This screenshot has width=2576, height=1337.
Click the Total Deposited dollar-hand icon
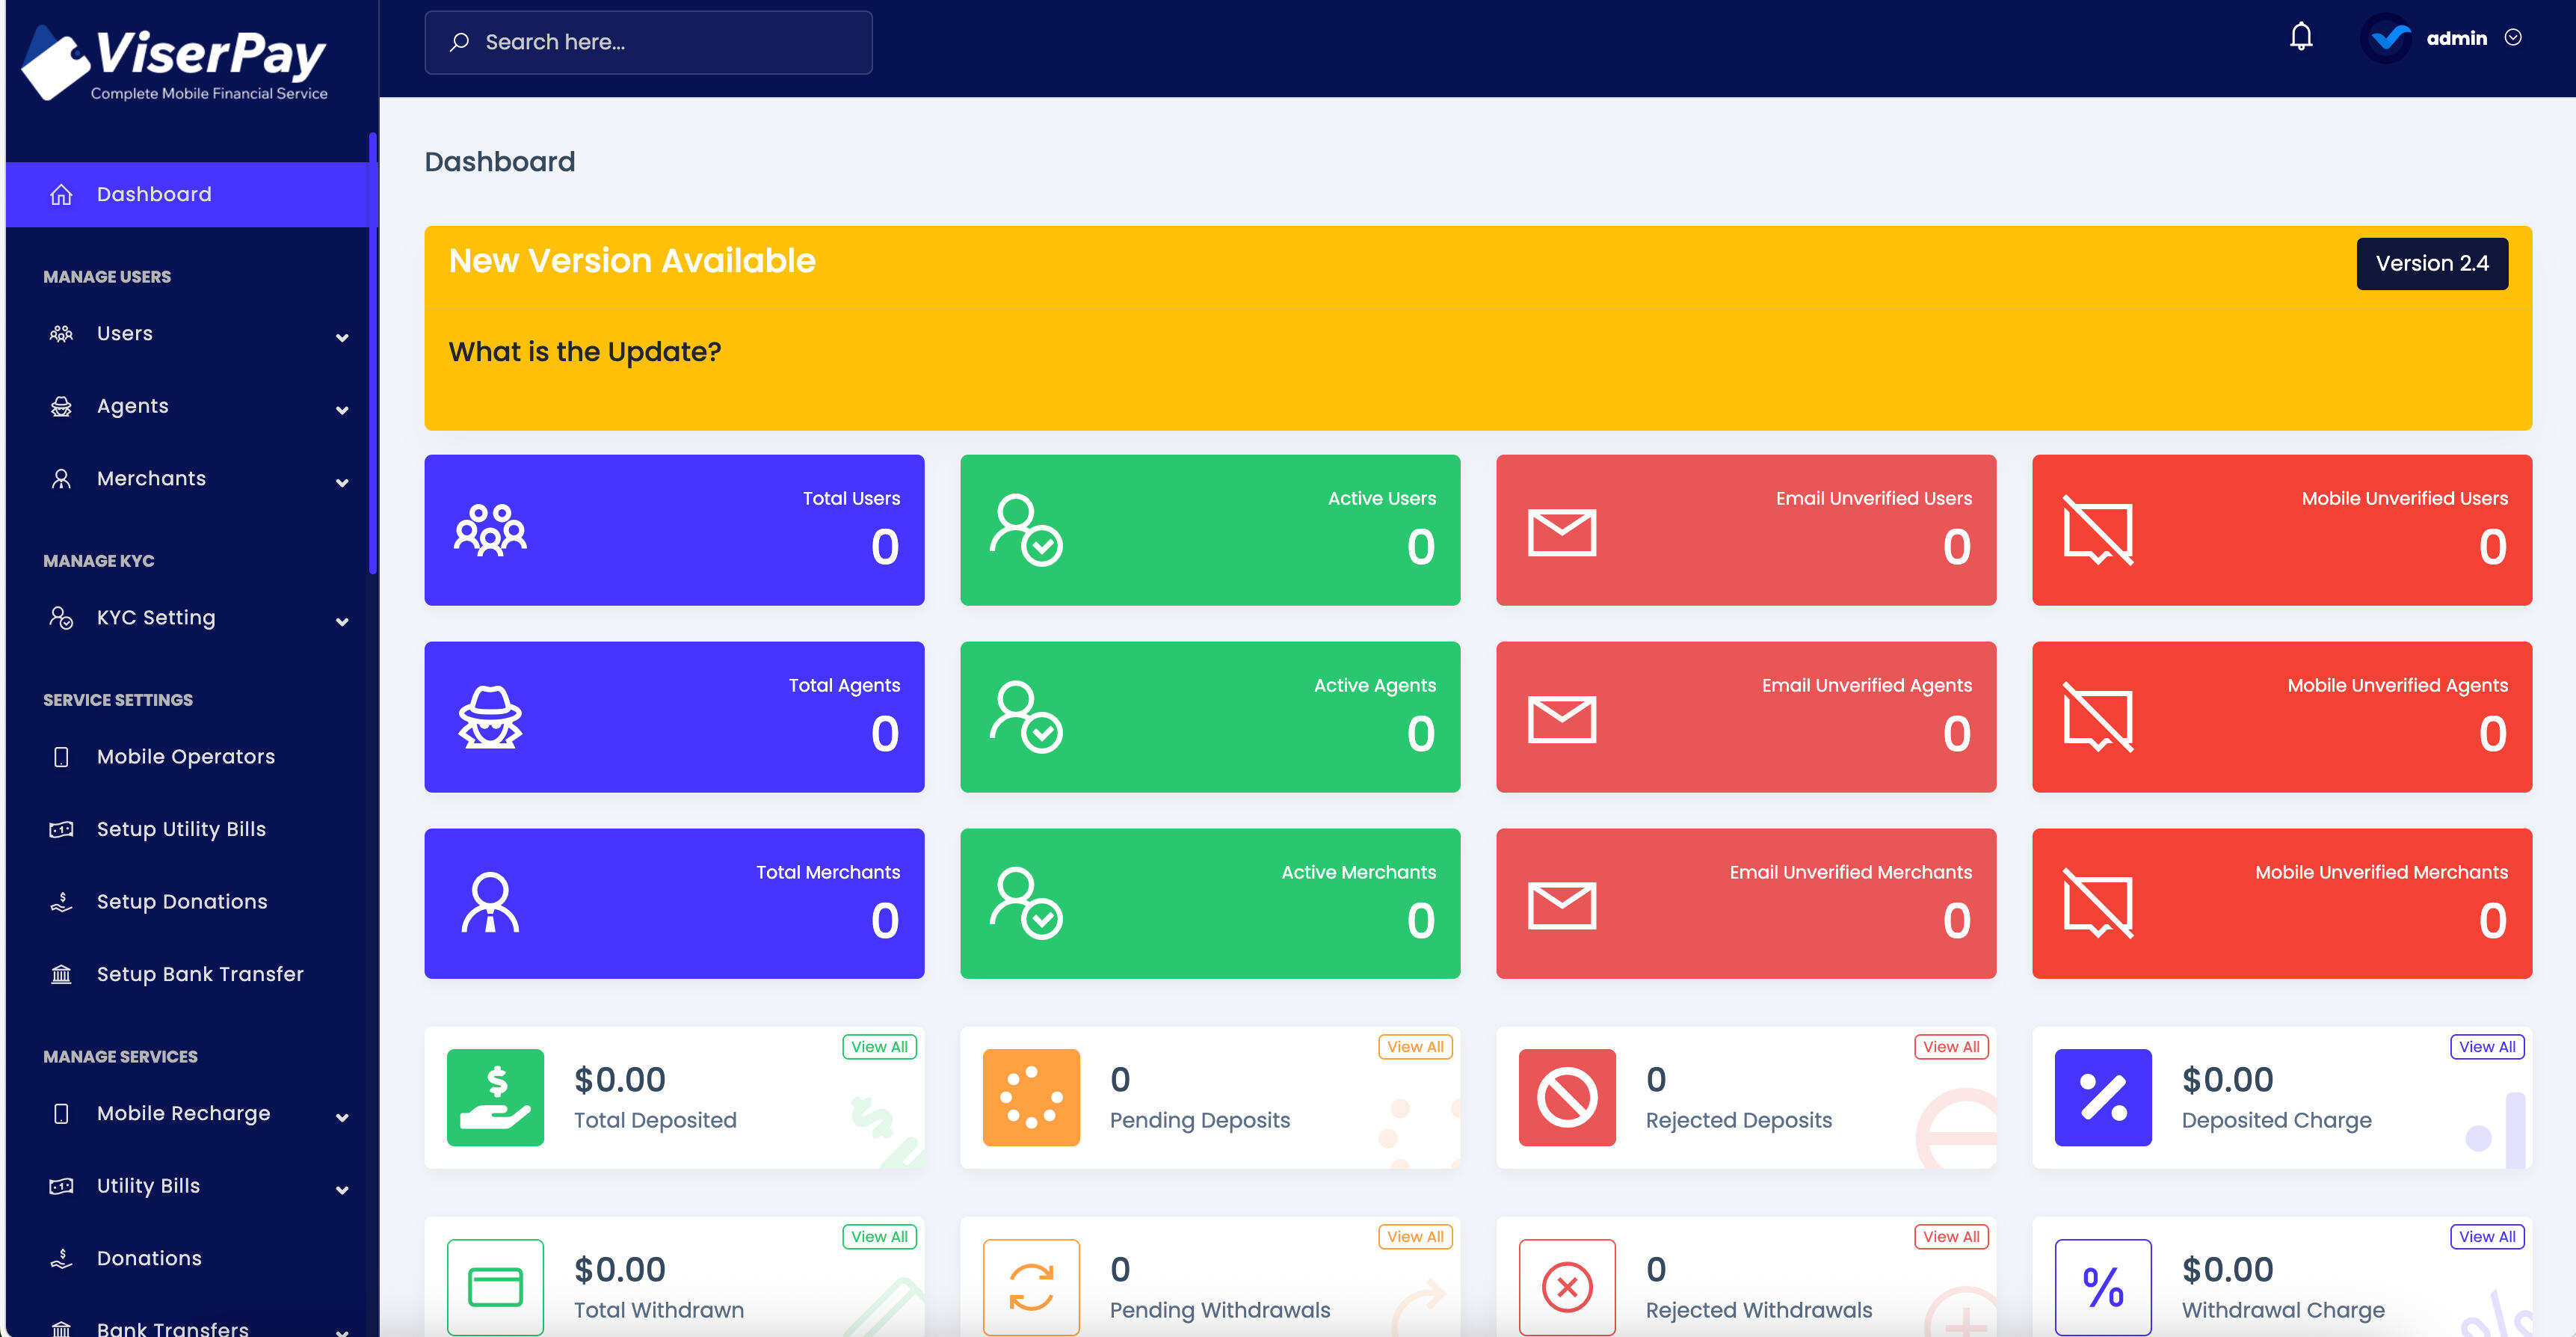tap(495, 1097)
